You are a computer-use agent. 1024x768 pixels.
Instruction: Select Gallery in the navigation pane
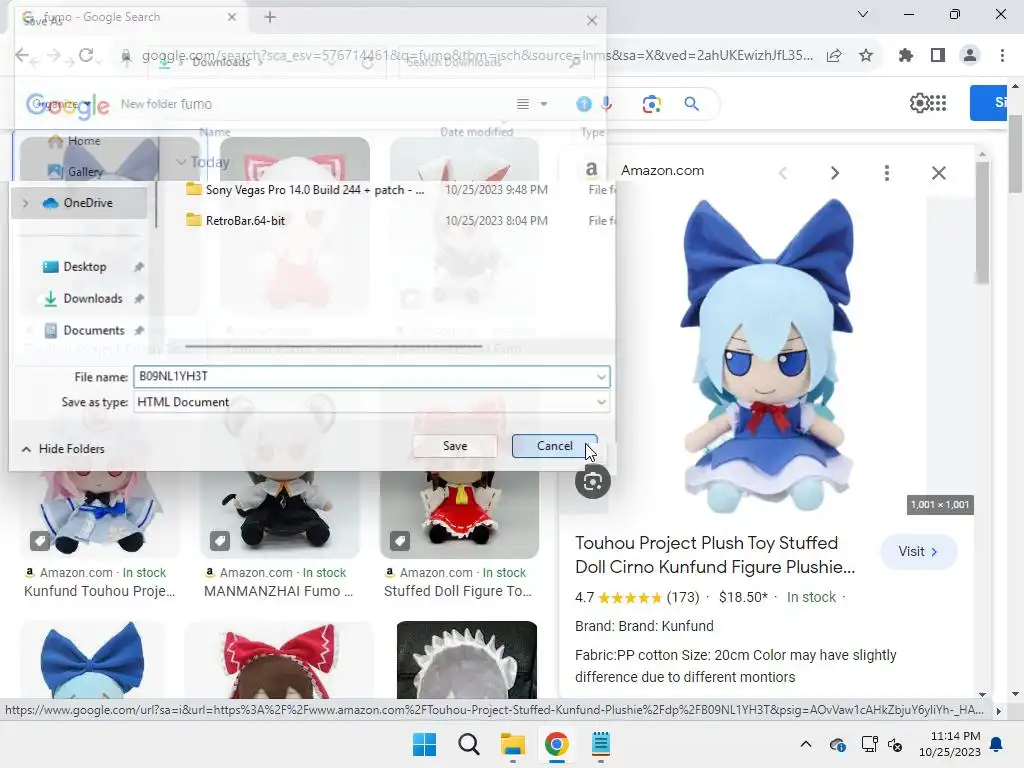76,172
